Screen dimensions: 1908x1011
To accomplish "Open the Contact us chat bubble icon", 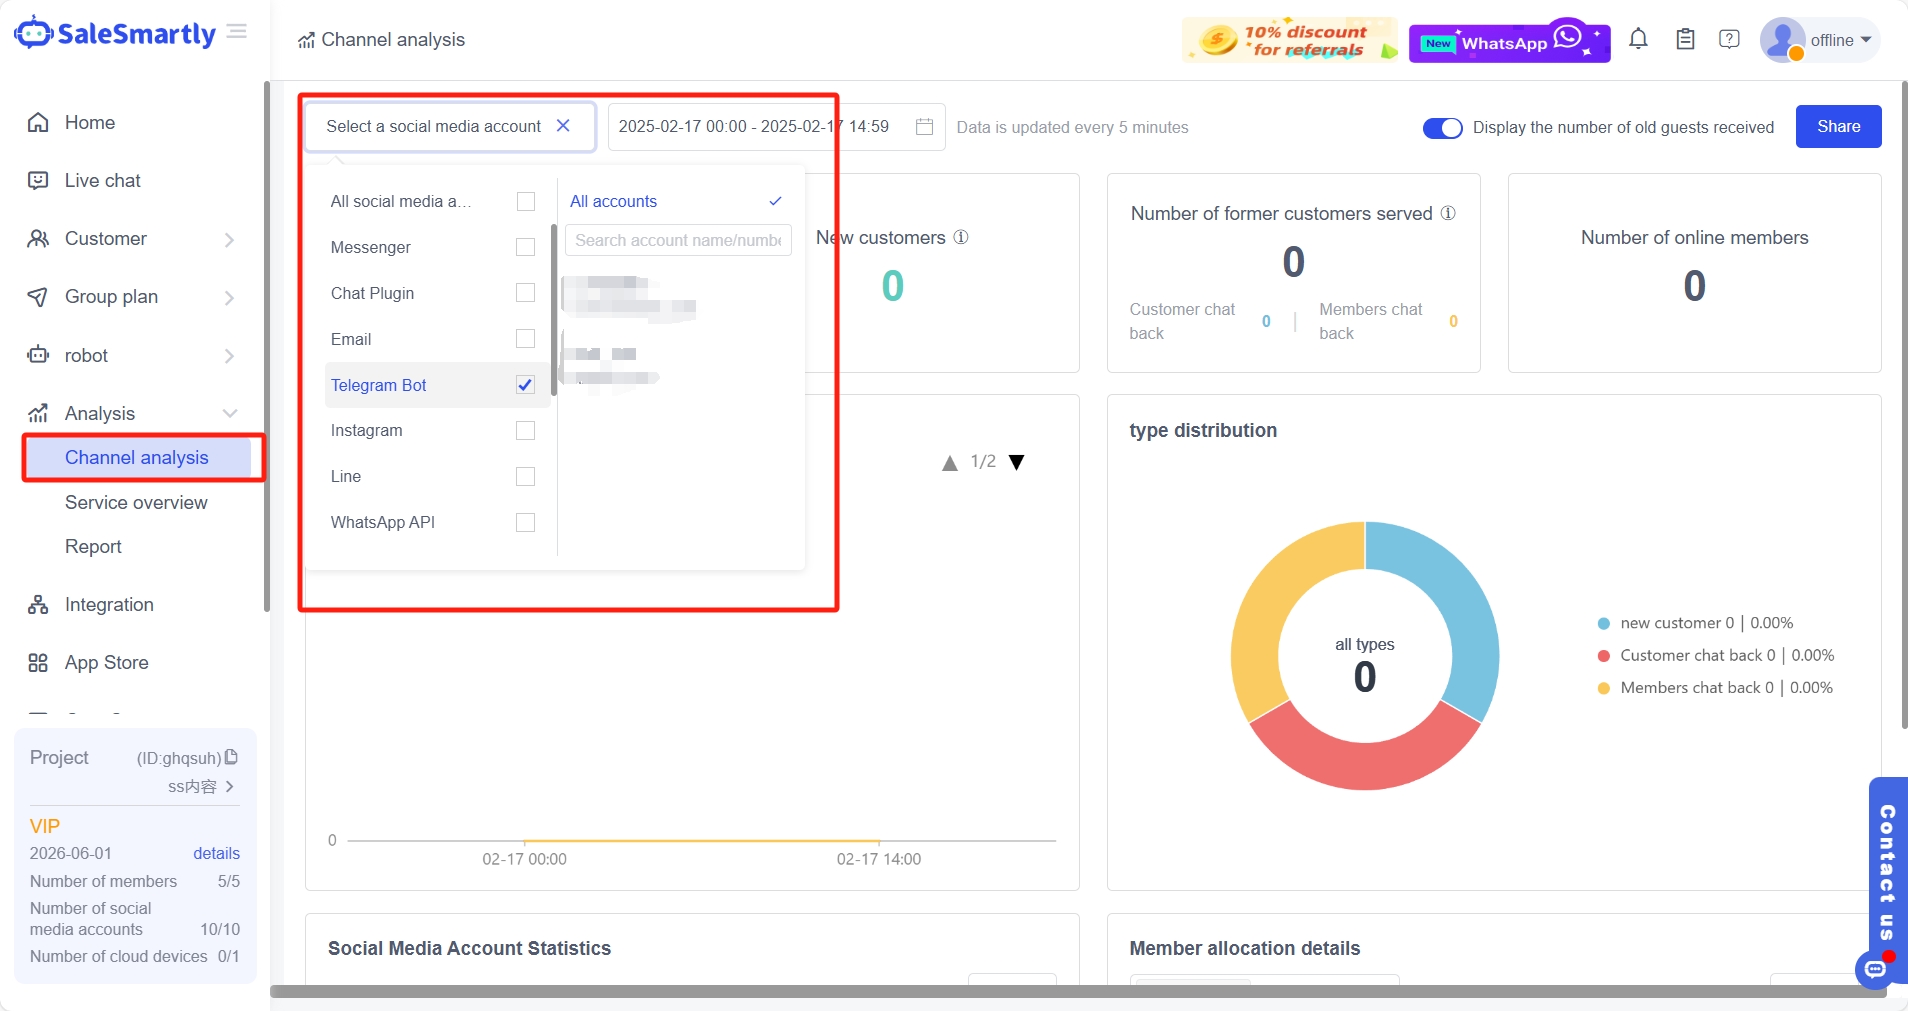I will click(1875, 968).
